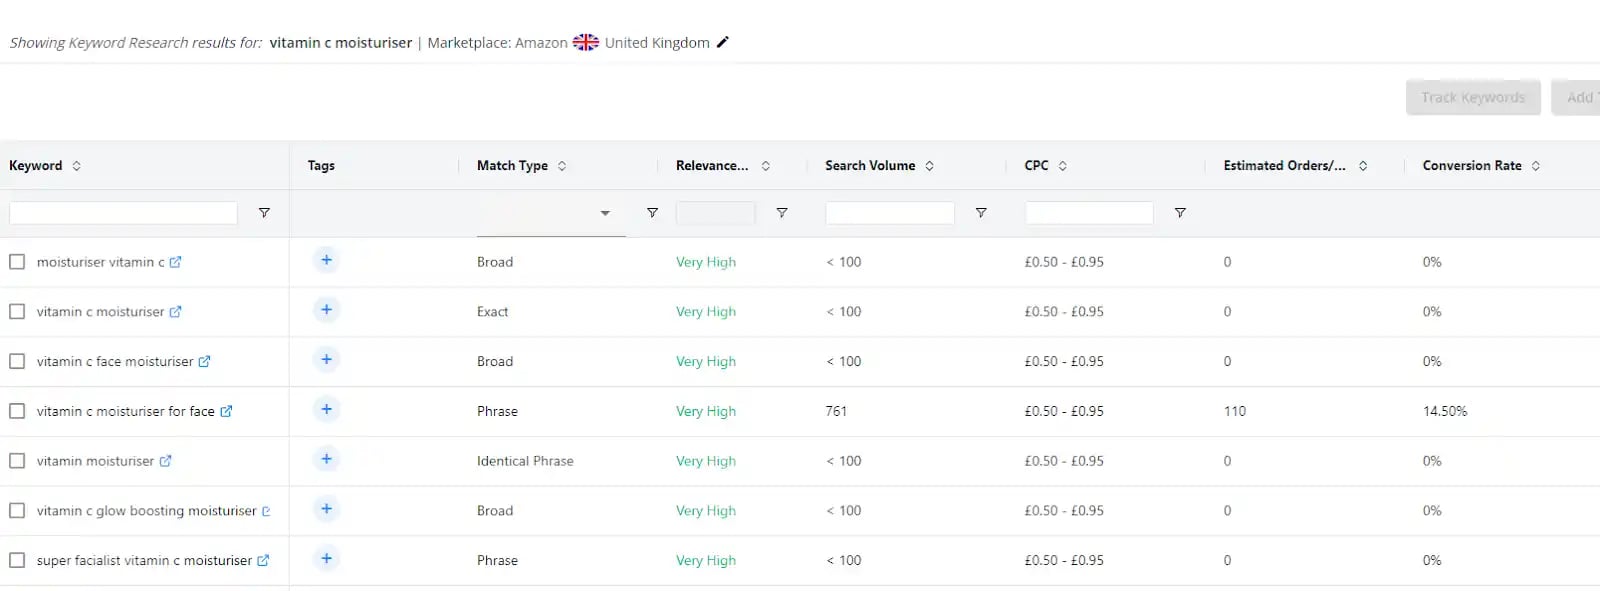Click the 'Exact' match type cell
Viewport: 1600px width, 591px height.
pos(493,312)
